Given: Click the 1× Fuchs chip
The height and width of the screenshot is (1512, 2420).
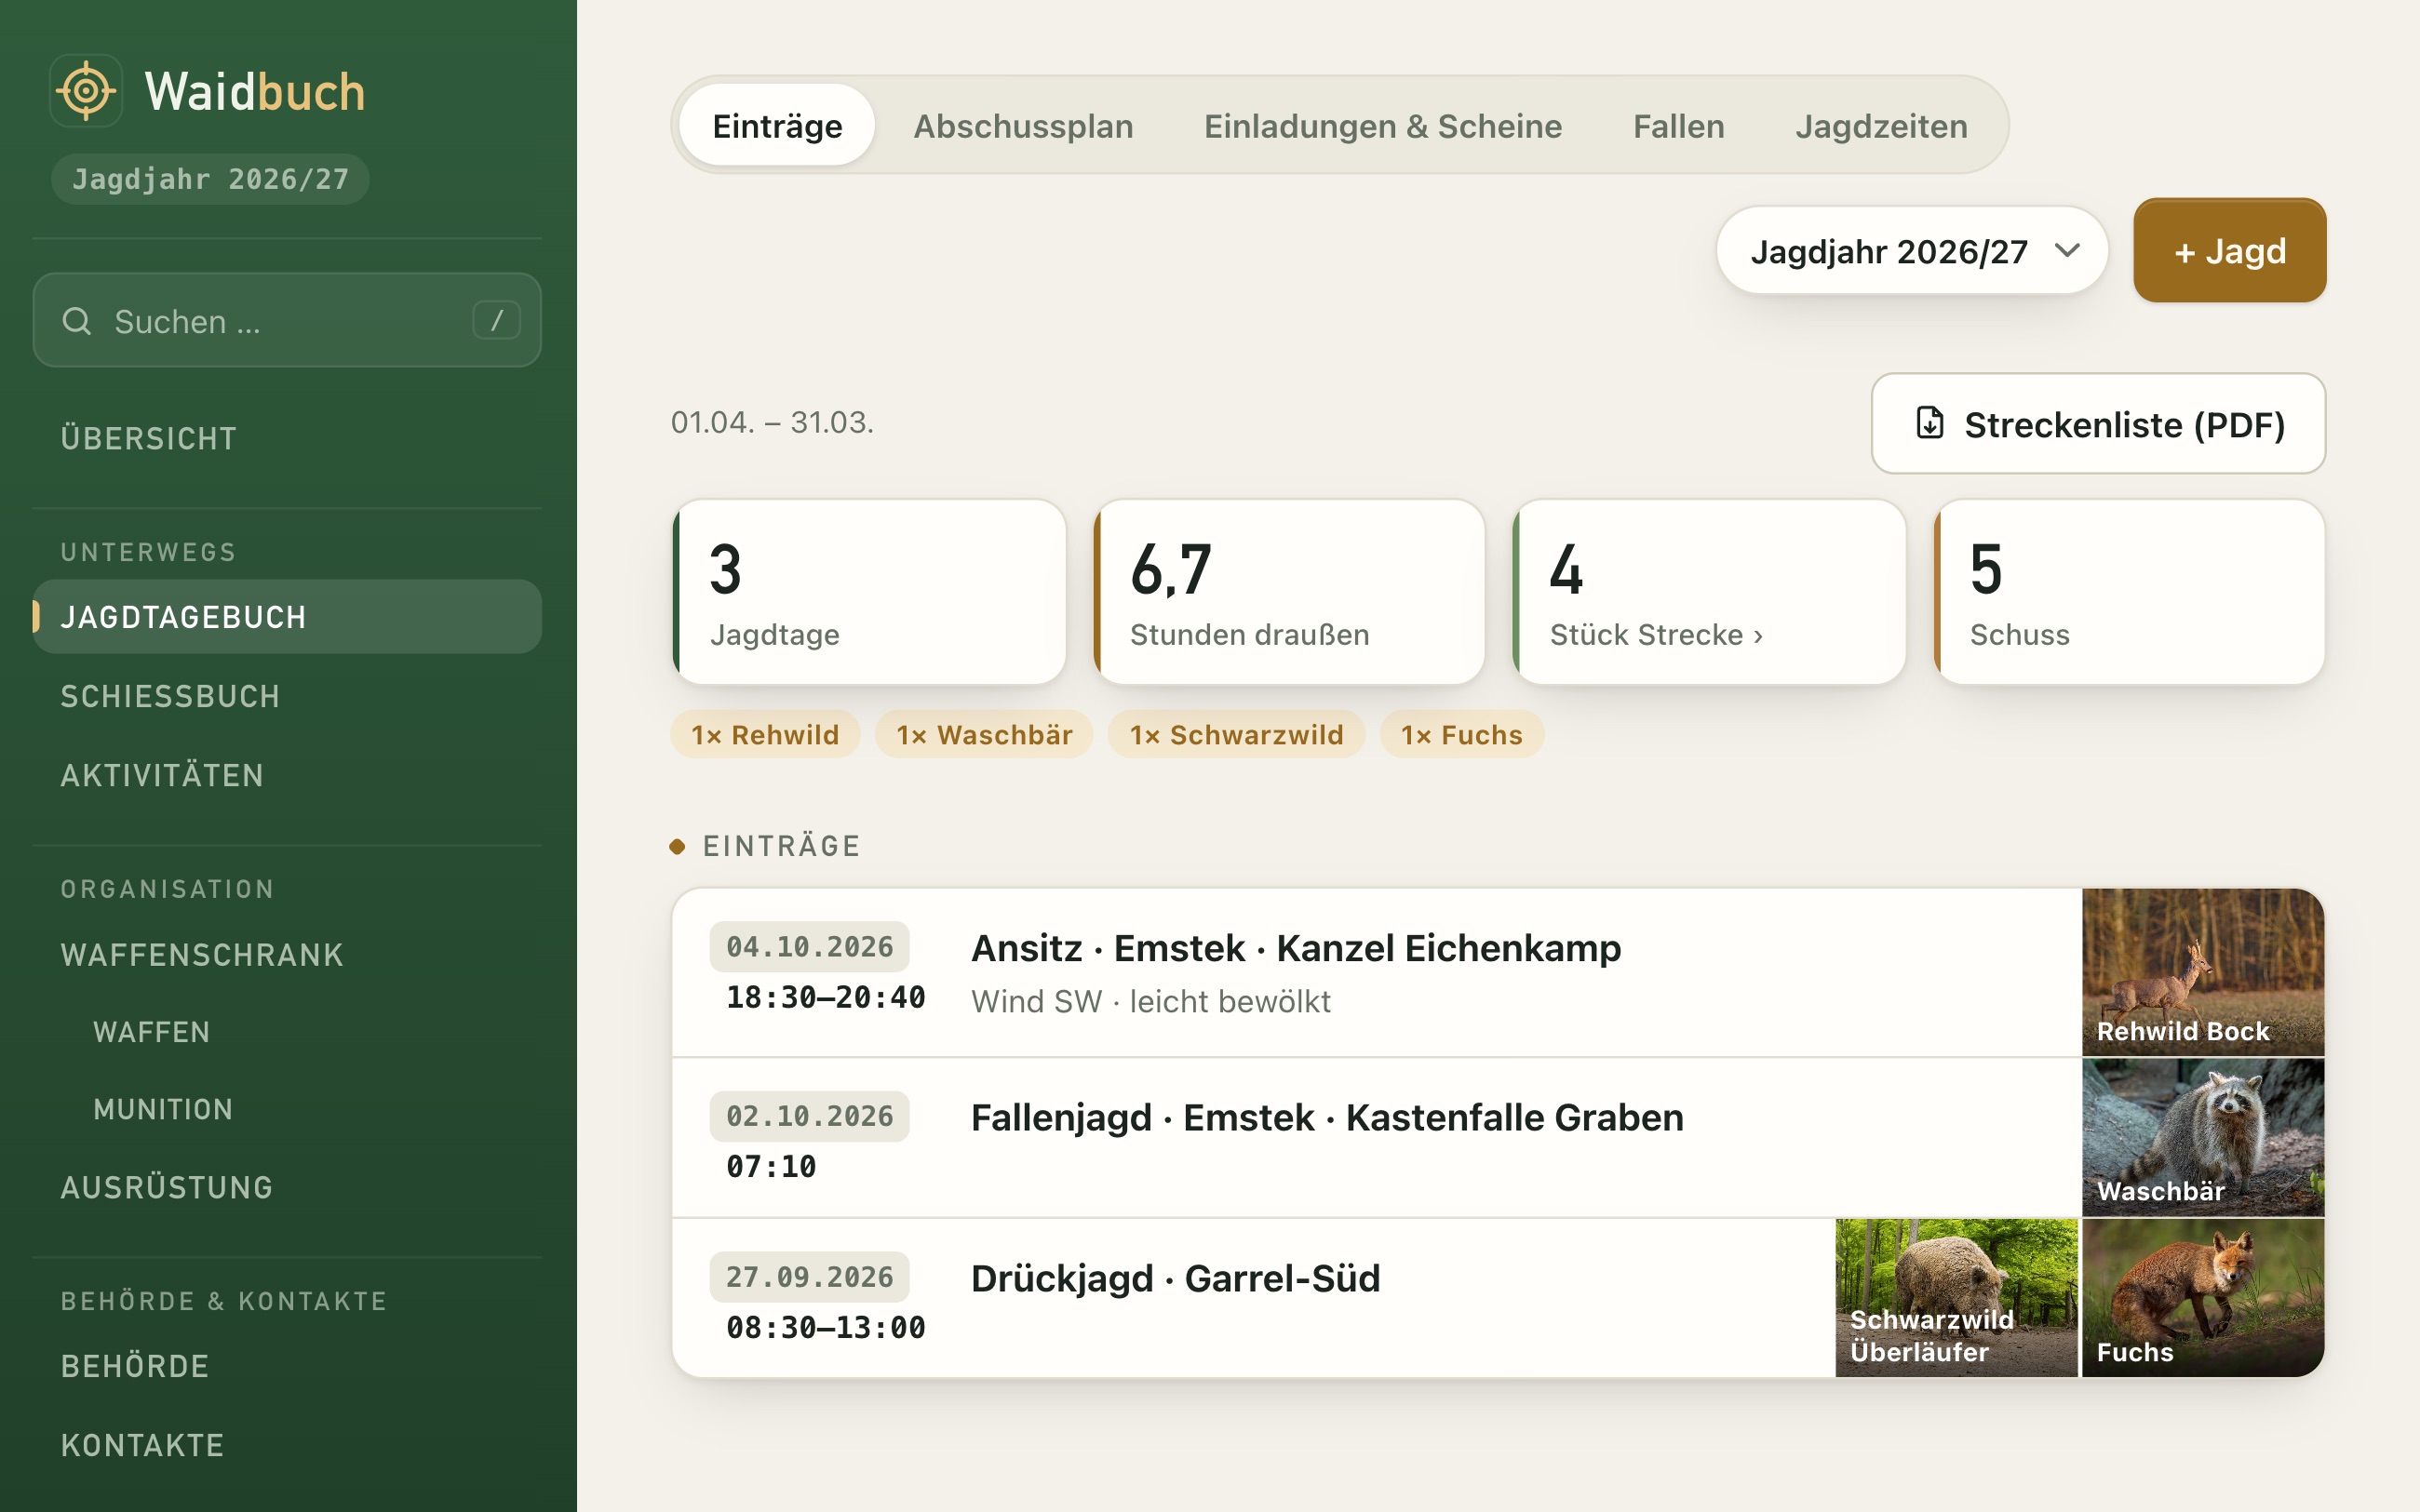Looking at the screenshot, I should [1461, 735].
